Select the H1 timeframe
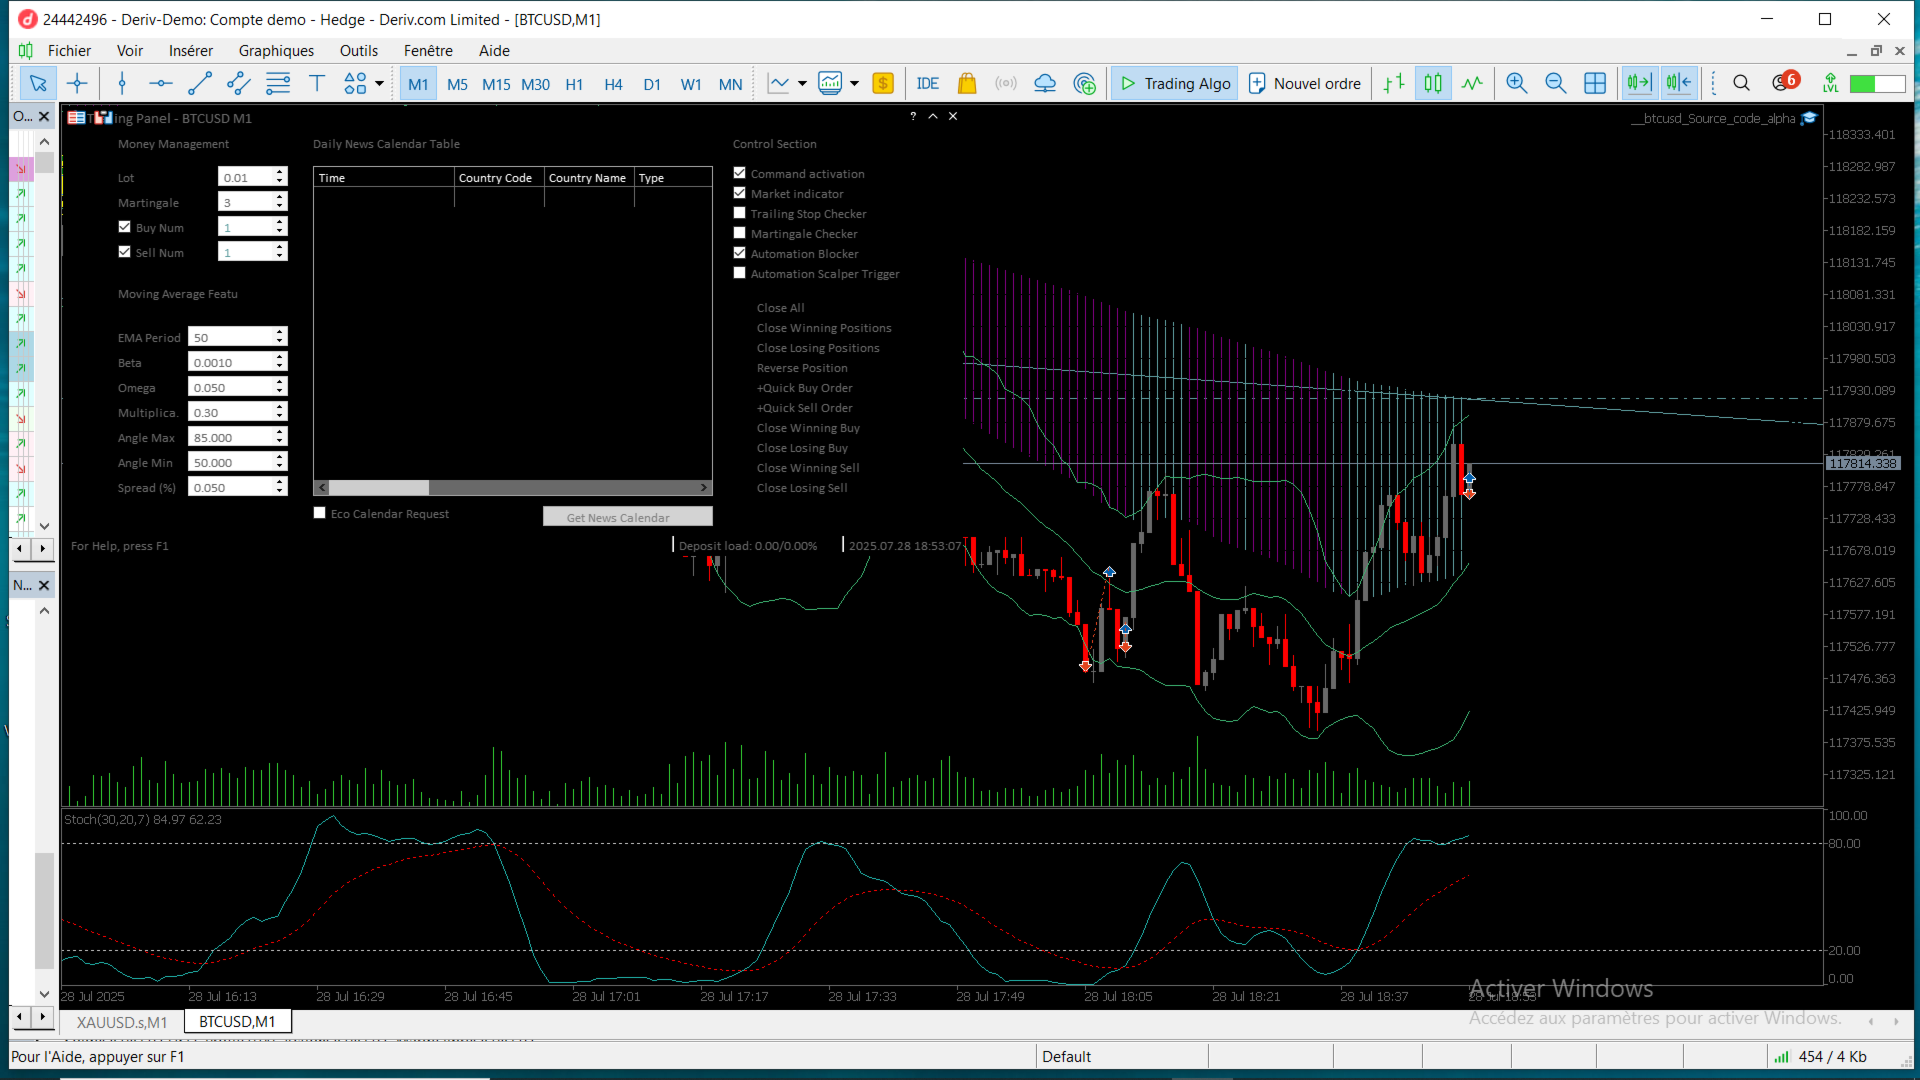Image resolution: width=1920 pixels, height=1080 pixels. (574, 84)
